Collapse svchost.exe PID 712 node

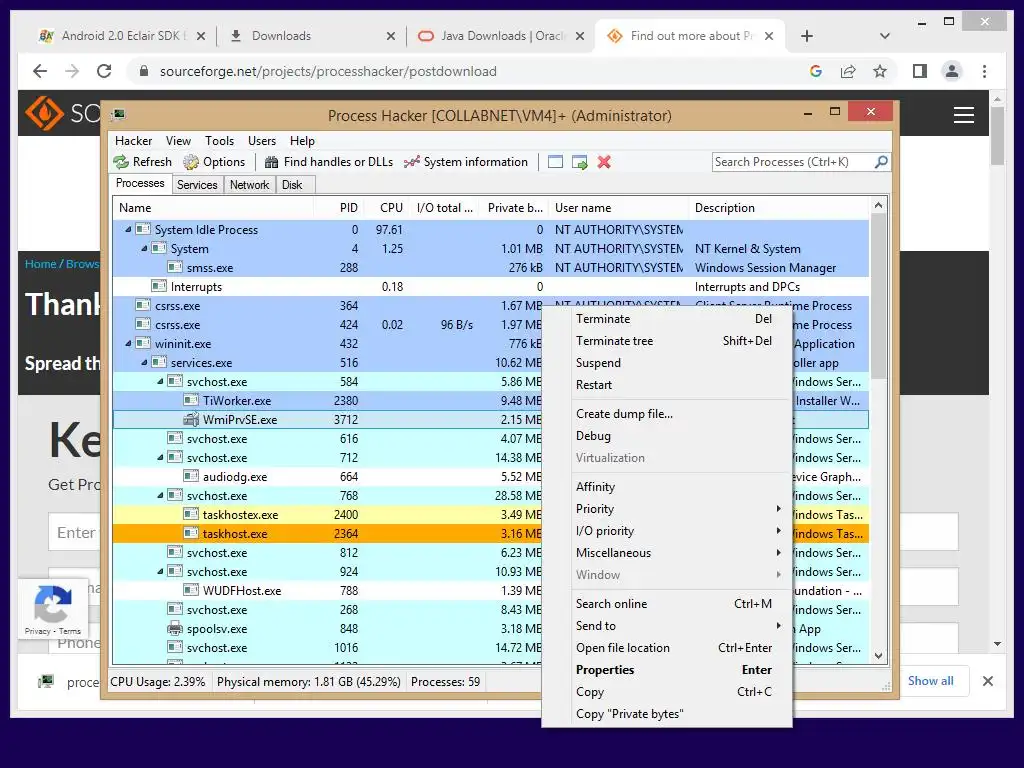tap(160, 457)
